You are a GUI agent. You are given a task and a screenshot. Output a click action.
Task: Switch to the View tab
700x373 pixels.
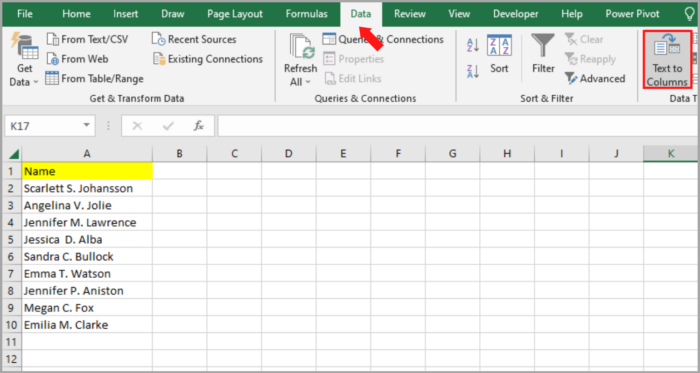(x=459, y=14)
